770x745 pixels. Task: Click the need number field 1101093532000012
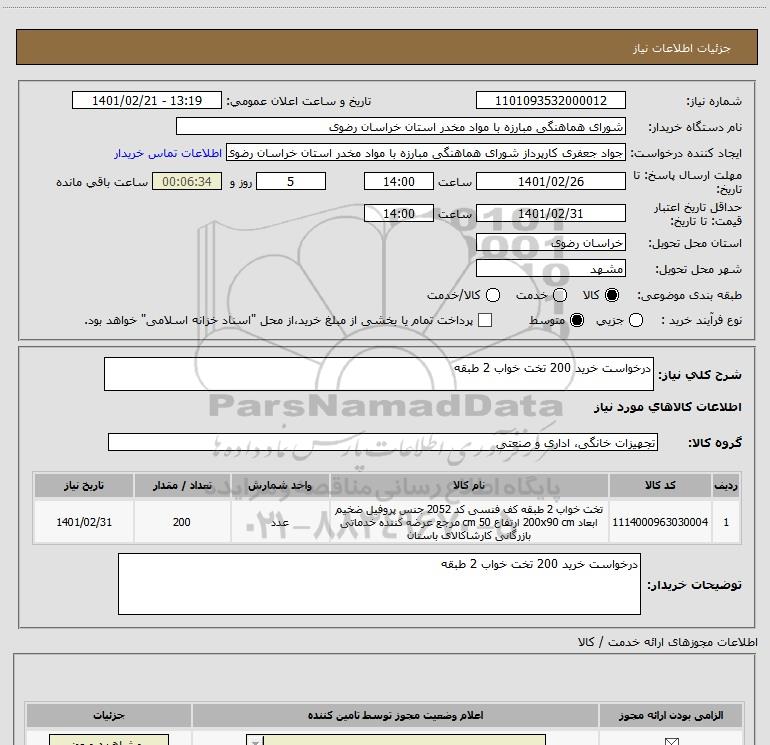550,100
